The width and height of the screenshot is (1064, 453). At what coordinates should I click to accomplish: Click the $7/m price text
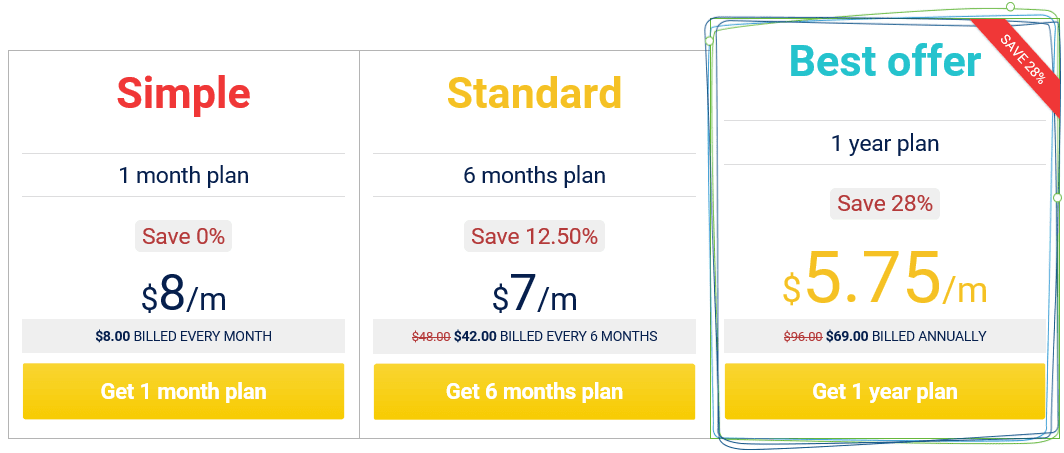[534, 294]
